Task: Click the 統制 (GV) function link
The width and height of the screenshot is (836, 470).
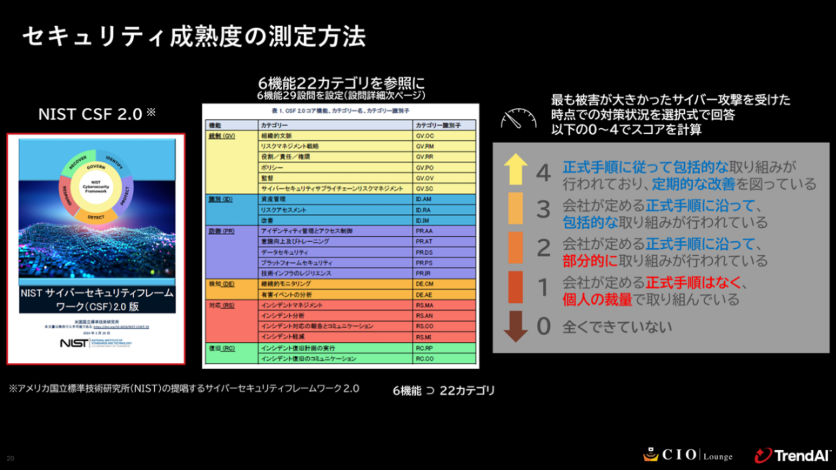Action: tap(222, 136)
